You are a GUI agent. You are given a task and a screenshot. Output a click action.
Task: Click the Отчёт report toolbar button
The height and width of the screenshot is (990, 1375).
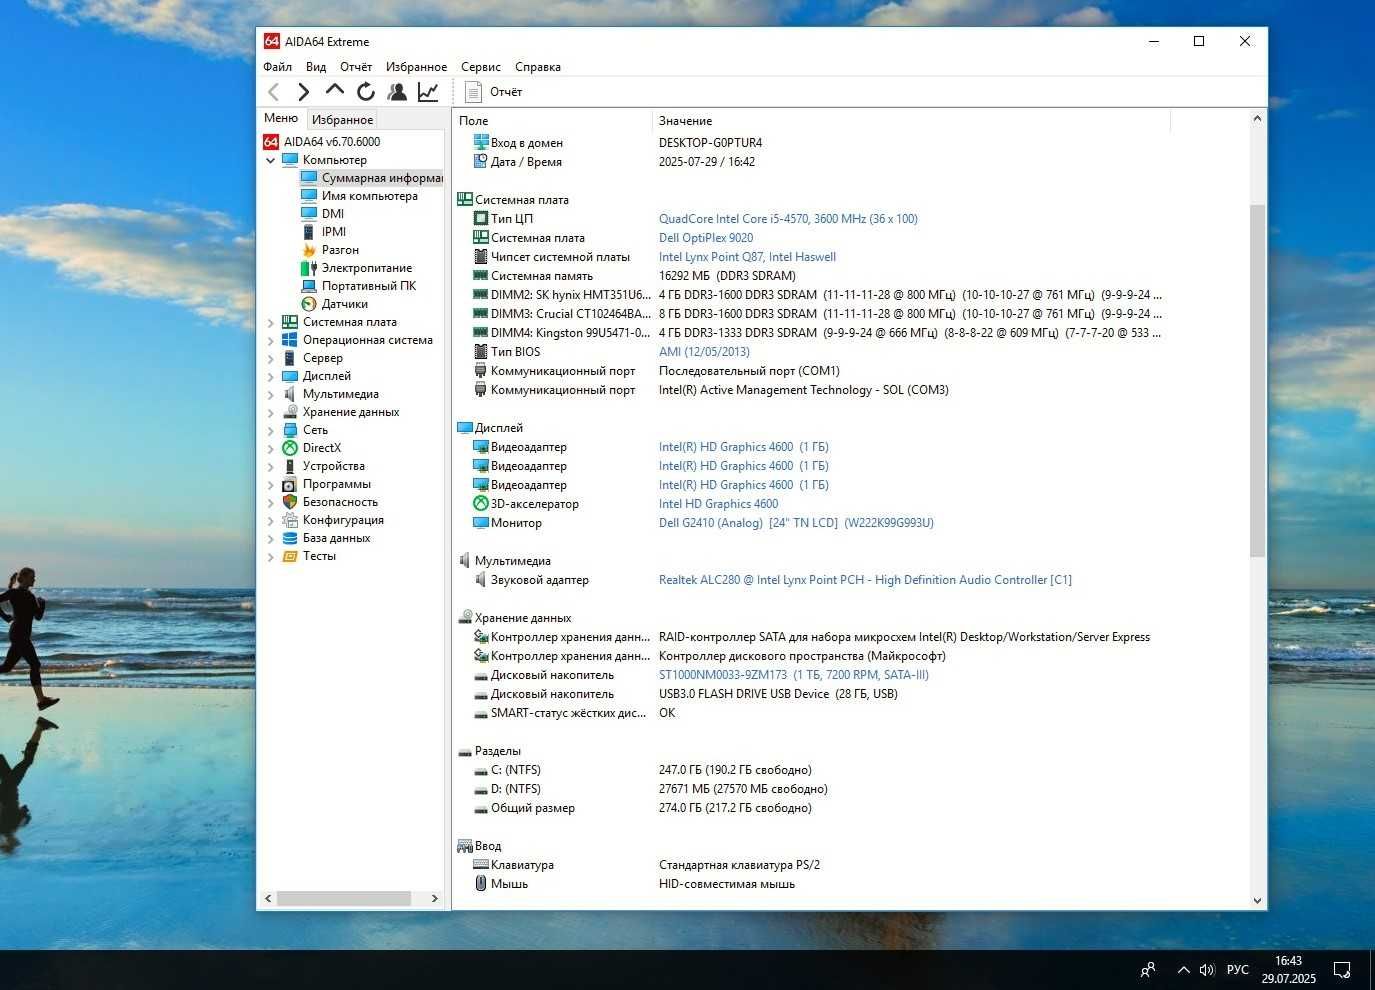pyautogui.click(x=494, y=92)
